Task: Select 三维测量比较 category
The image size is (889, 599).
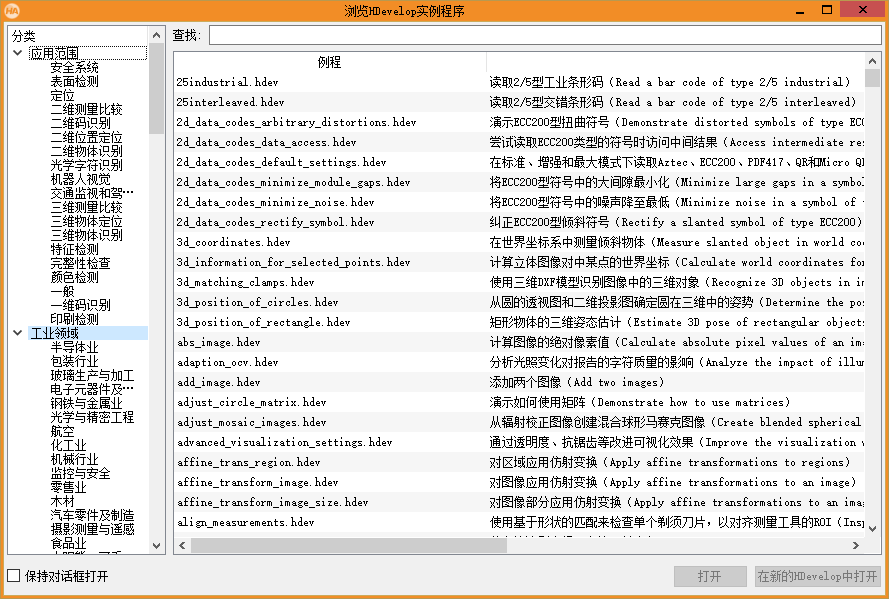Action: pos(86,207)
